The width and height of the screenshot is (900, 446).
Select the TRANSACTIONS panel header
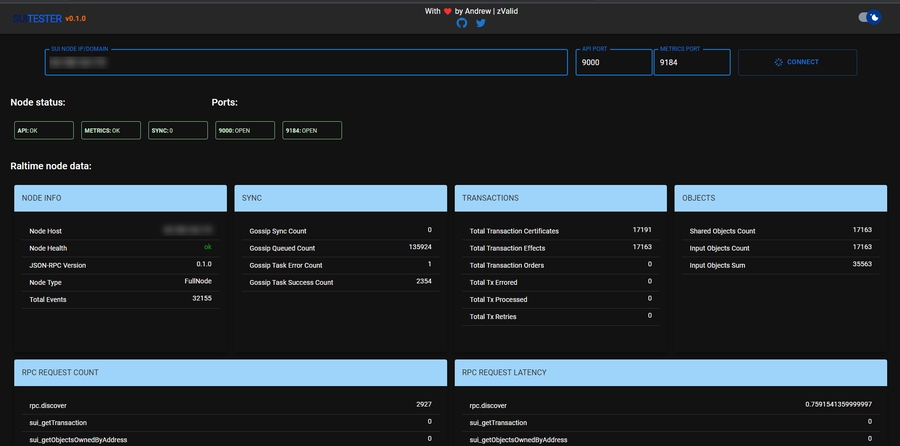pyautogui.click(x=560, y=198)
